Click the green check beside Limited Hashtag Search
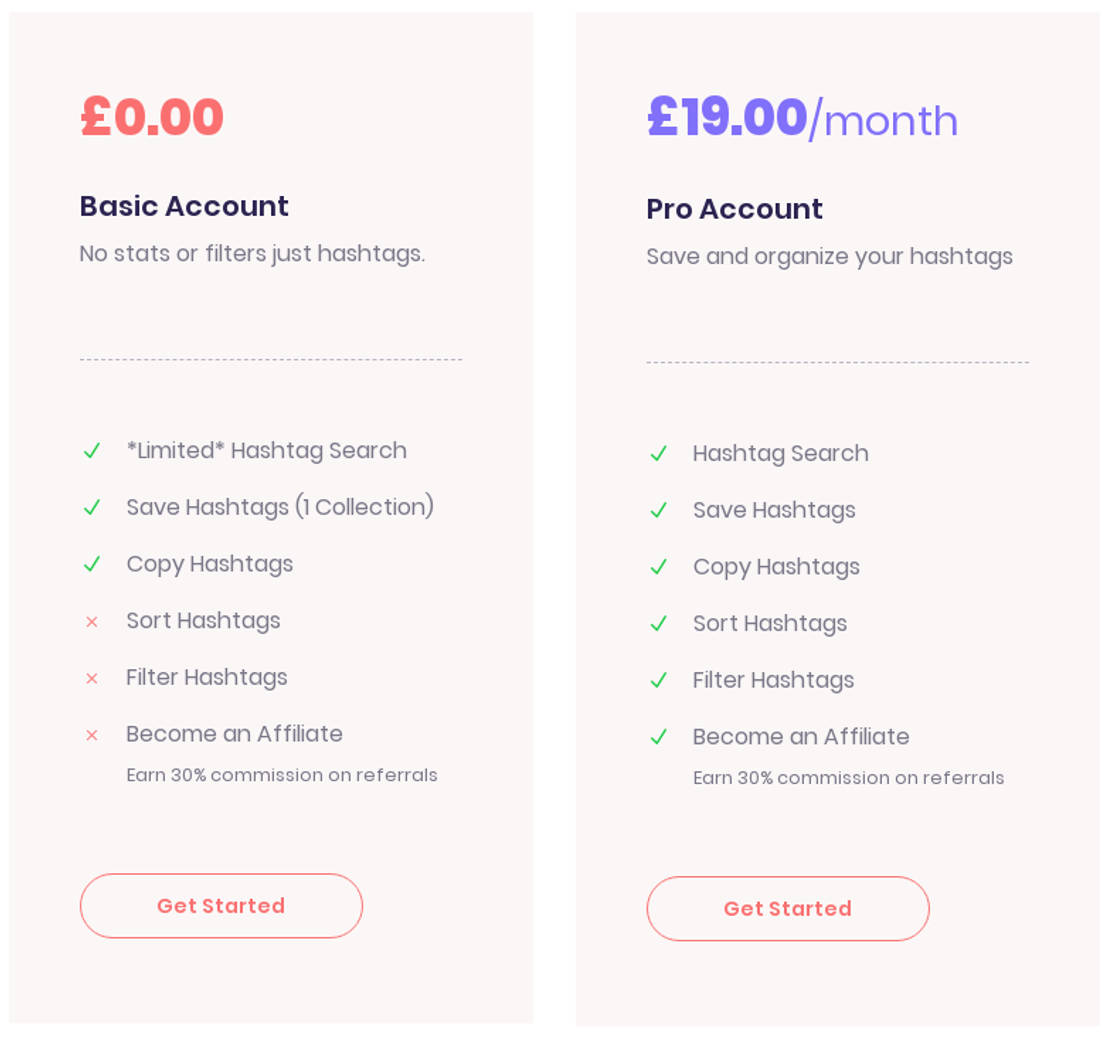The width and height of the screenshot is (1108, 1037). coord(92,451)
